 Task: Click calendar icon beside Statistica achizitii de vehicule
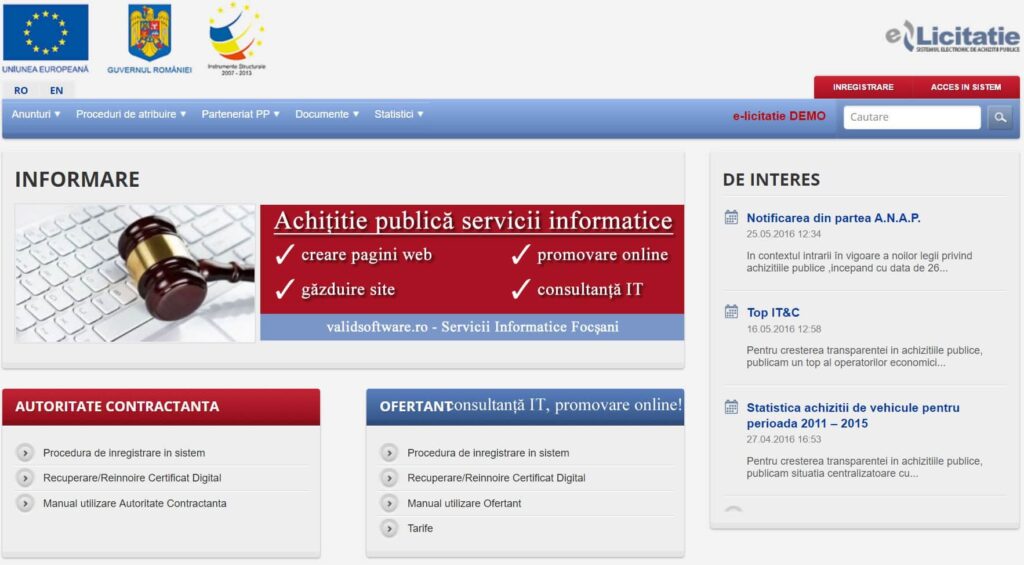[x=731, y=408]
